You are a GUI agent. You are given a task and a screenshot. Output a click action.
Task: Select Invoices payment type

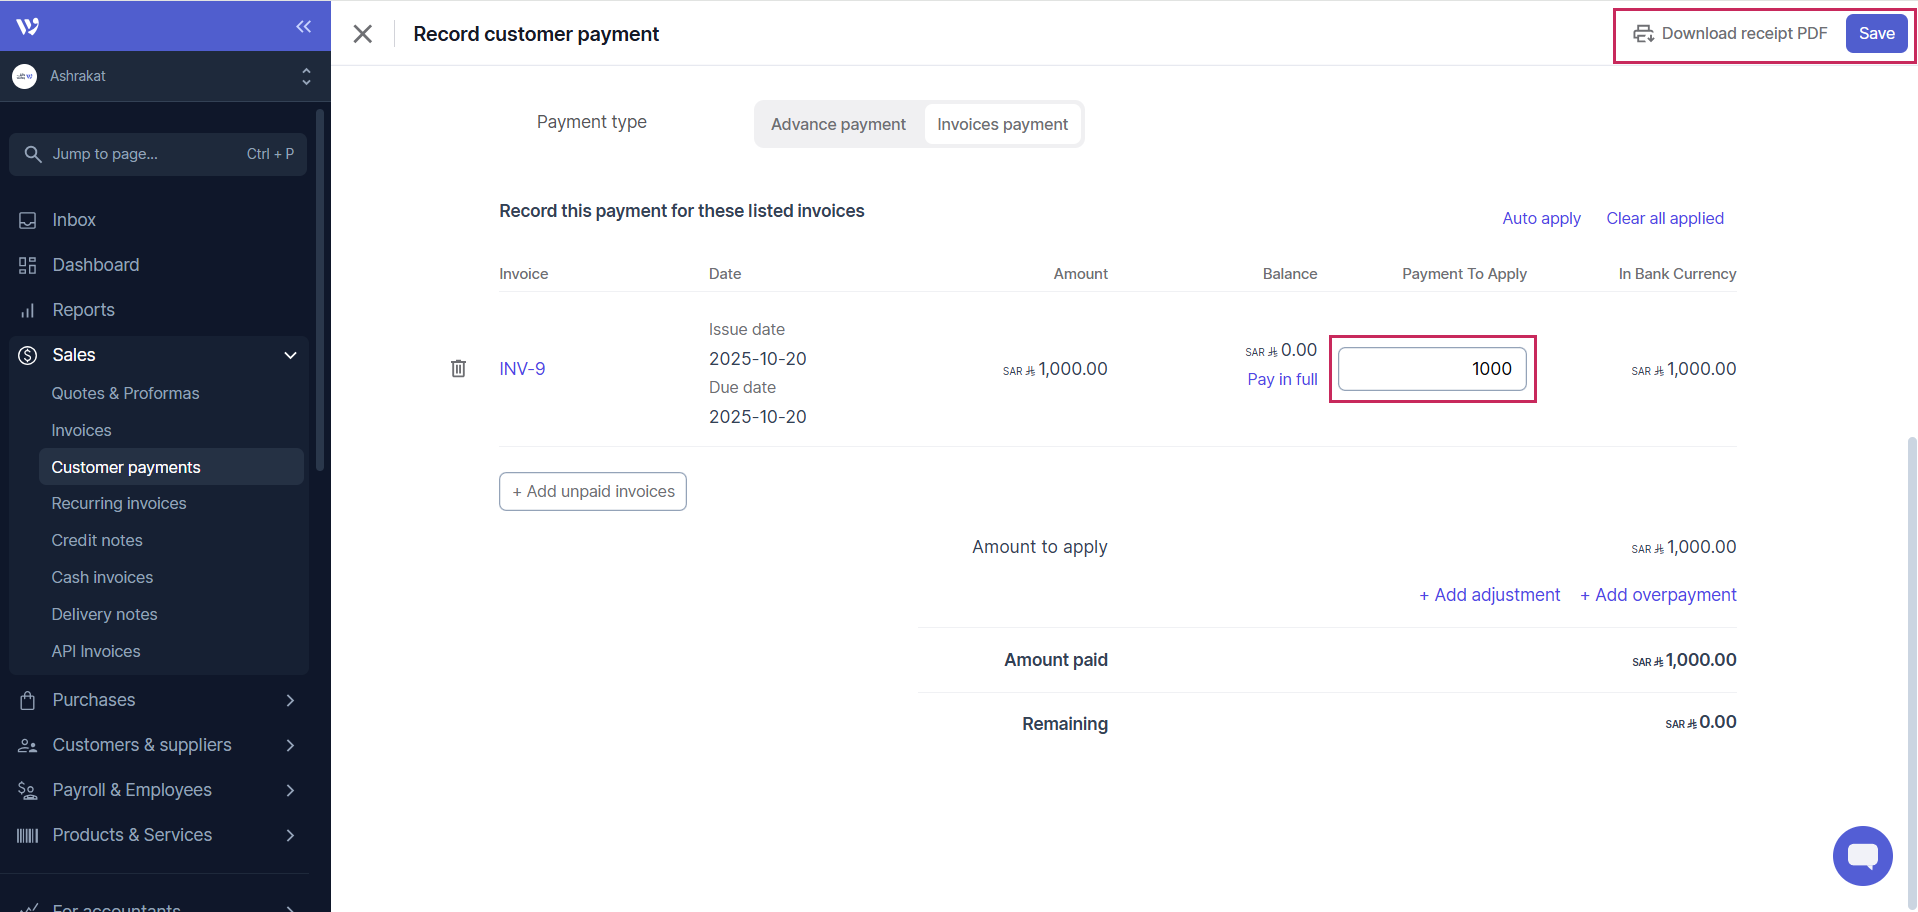click(1002, 124)
